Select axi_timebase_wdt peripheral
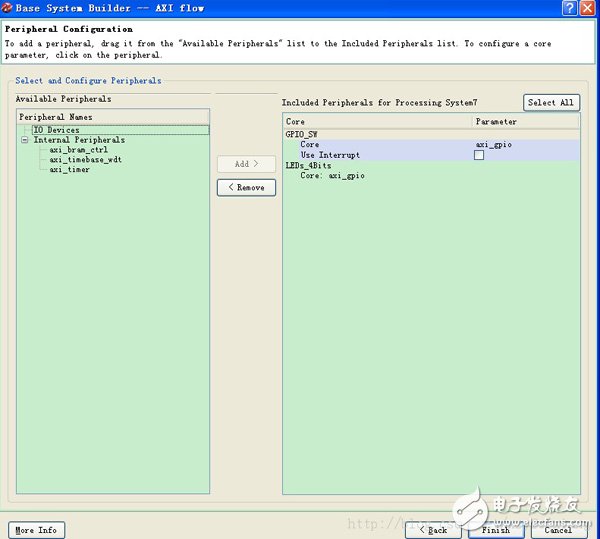Viewport: 600px width, 539px height. tap(85, 160)
